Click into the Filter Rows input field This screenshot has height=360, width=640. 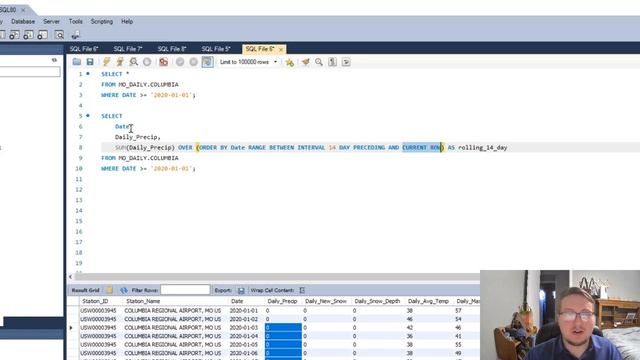coord(185,290)
